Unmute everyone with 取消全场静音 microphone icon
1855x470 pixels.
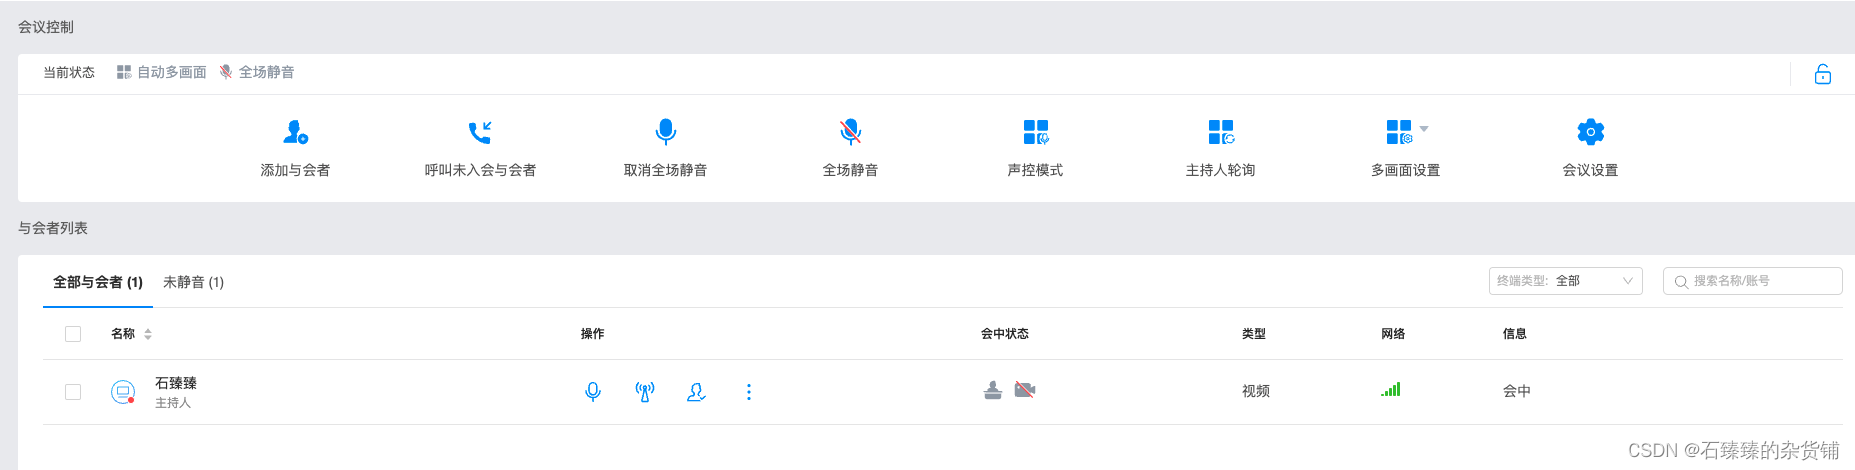[x=665, y=132]
